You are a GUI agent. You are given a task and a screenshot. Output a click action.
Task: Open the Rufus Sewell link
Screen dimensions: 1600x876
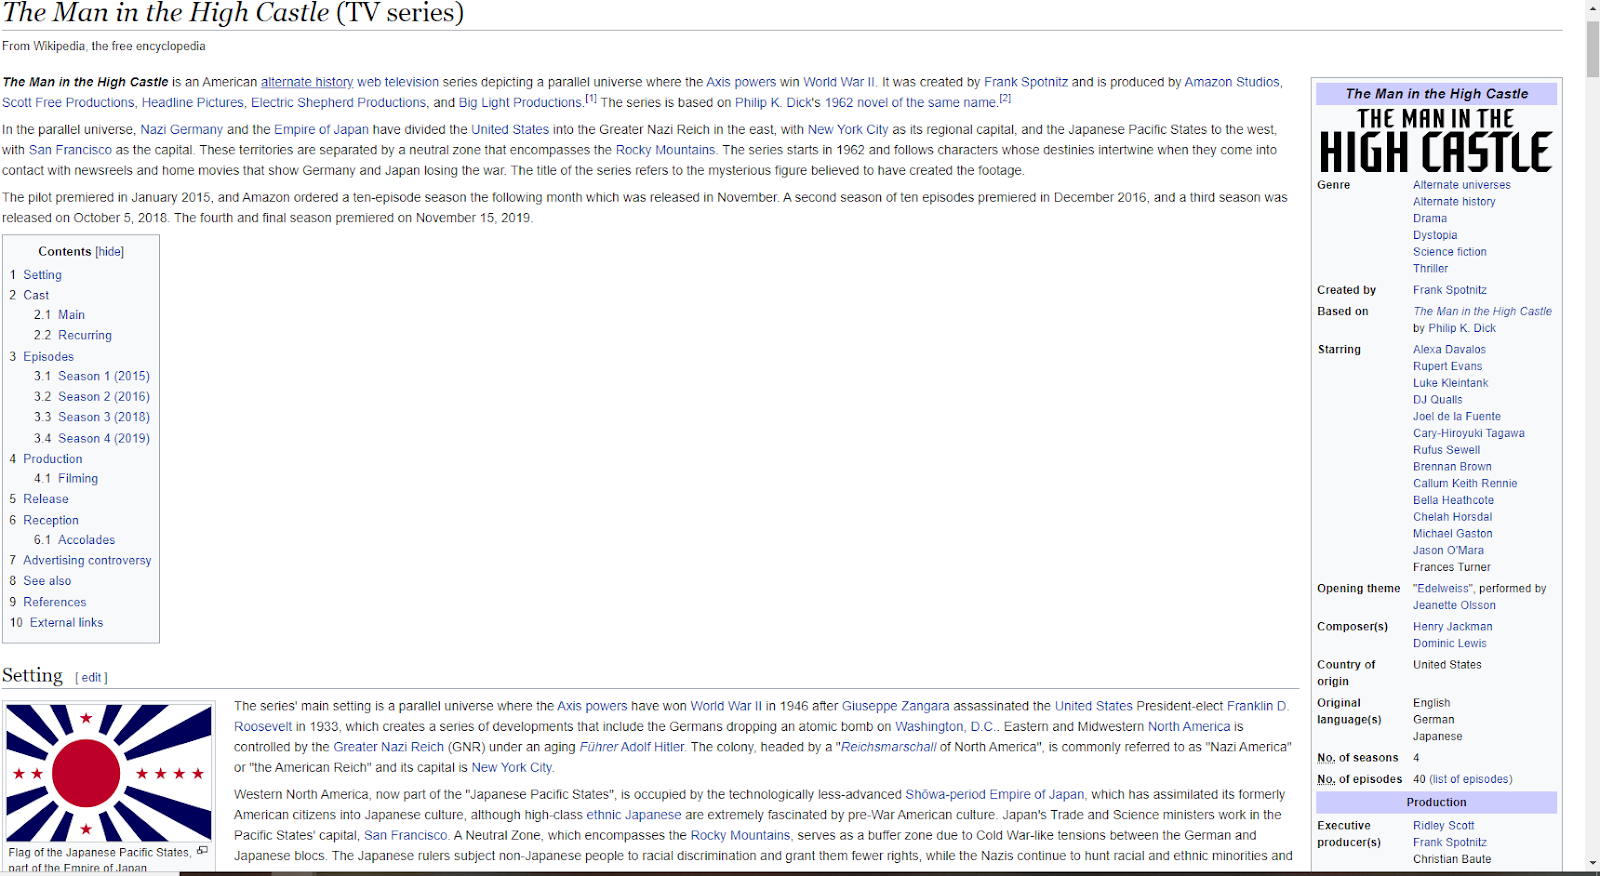pyautogui.click(x=1446, y=450)
